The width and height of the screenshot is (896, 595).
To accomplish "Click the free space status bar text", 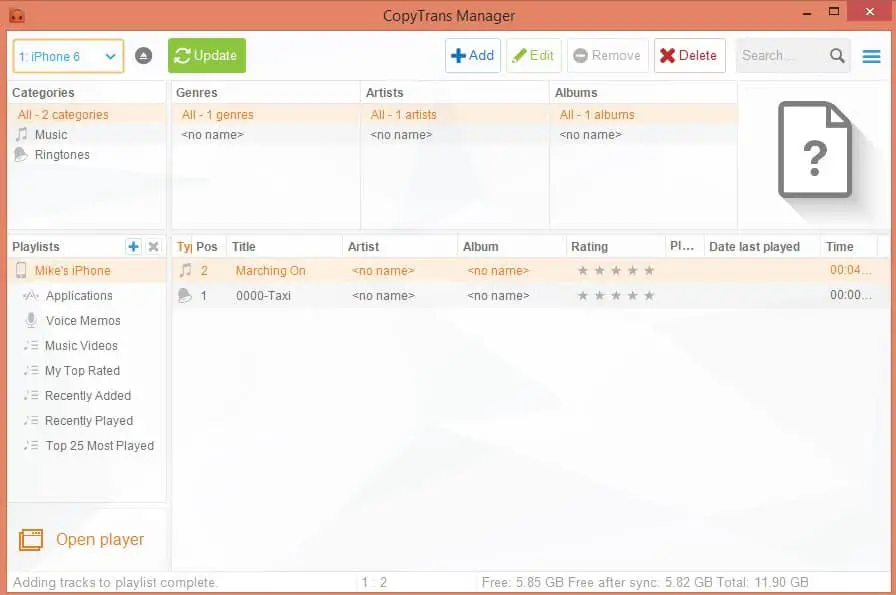I will pyautogui.click(x=645, y=582).
